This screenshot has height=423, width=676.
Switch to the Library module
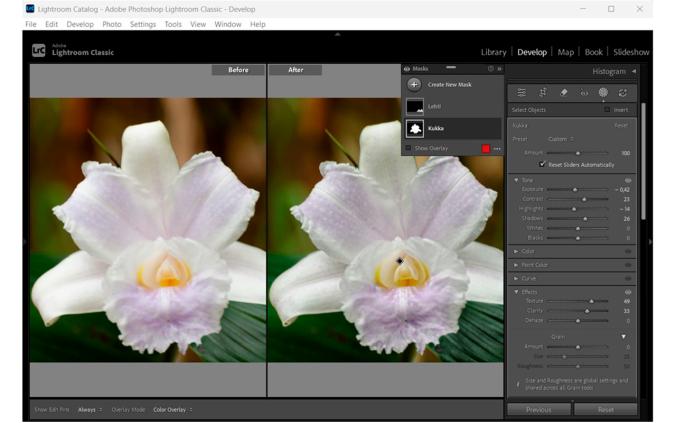click(494, 52)
